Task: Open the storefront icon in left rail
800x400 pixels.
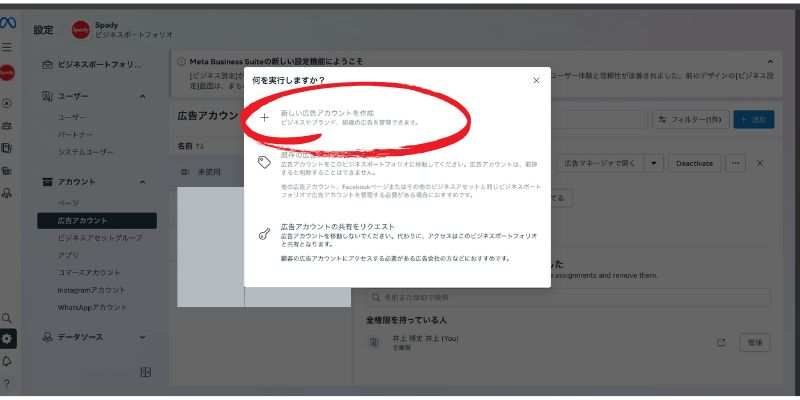Action: pyautogui.click(x=7, y=170)
